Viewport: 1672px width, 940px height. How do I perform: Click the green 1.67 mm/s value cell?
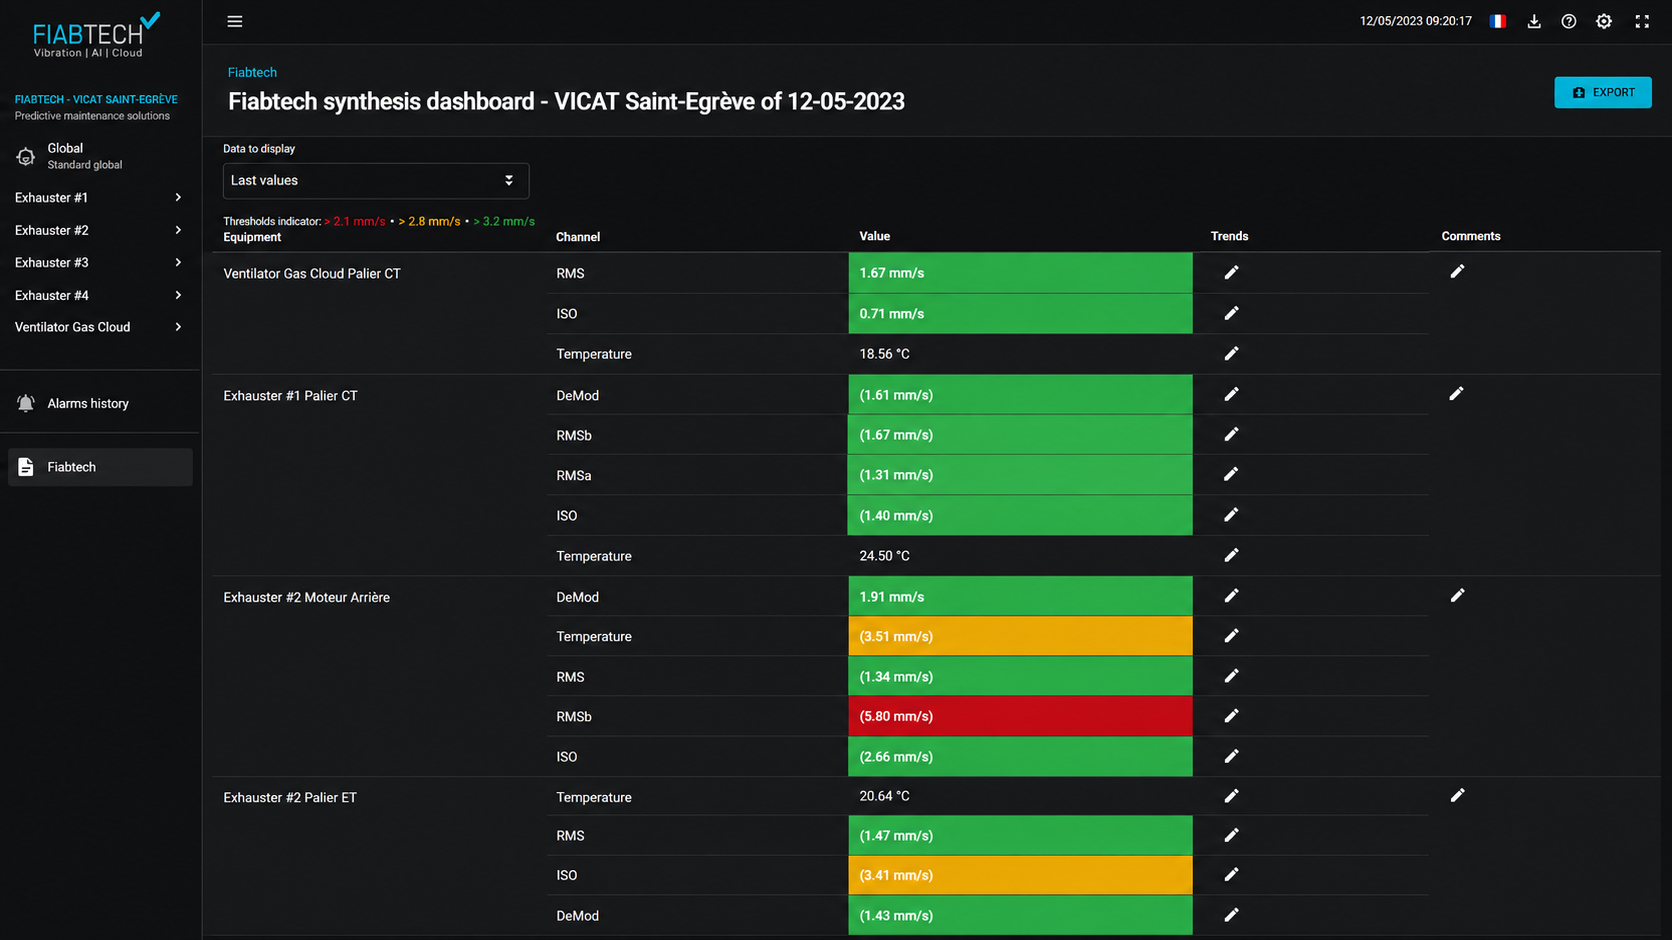pyautogui.click(x=1020, y=273)
